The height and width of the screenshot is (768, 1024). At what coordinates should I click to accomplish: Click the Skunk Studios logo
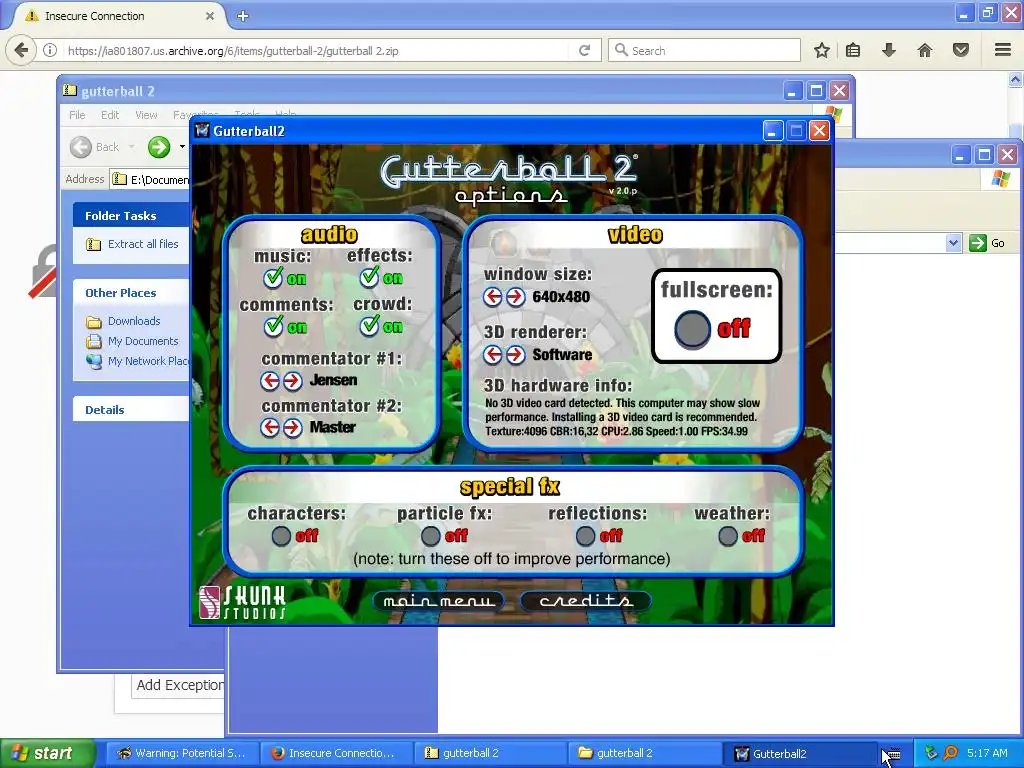242,602
